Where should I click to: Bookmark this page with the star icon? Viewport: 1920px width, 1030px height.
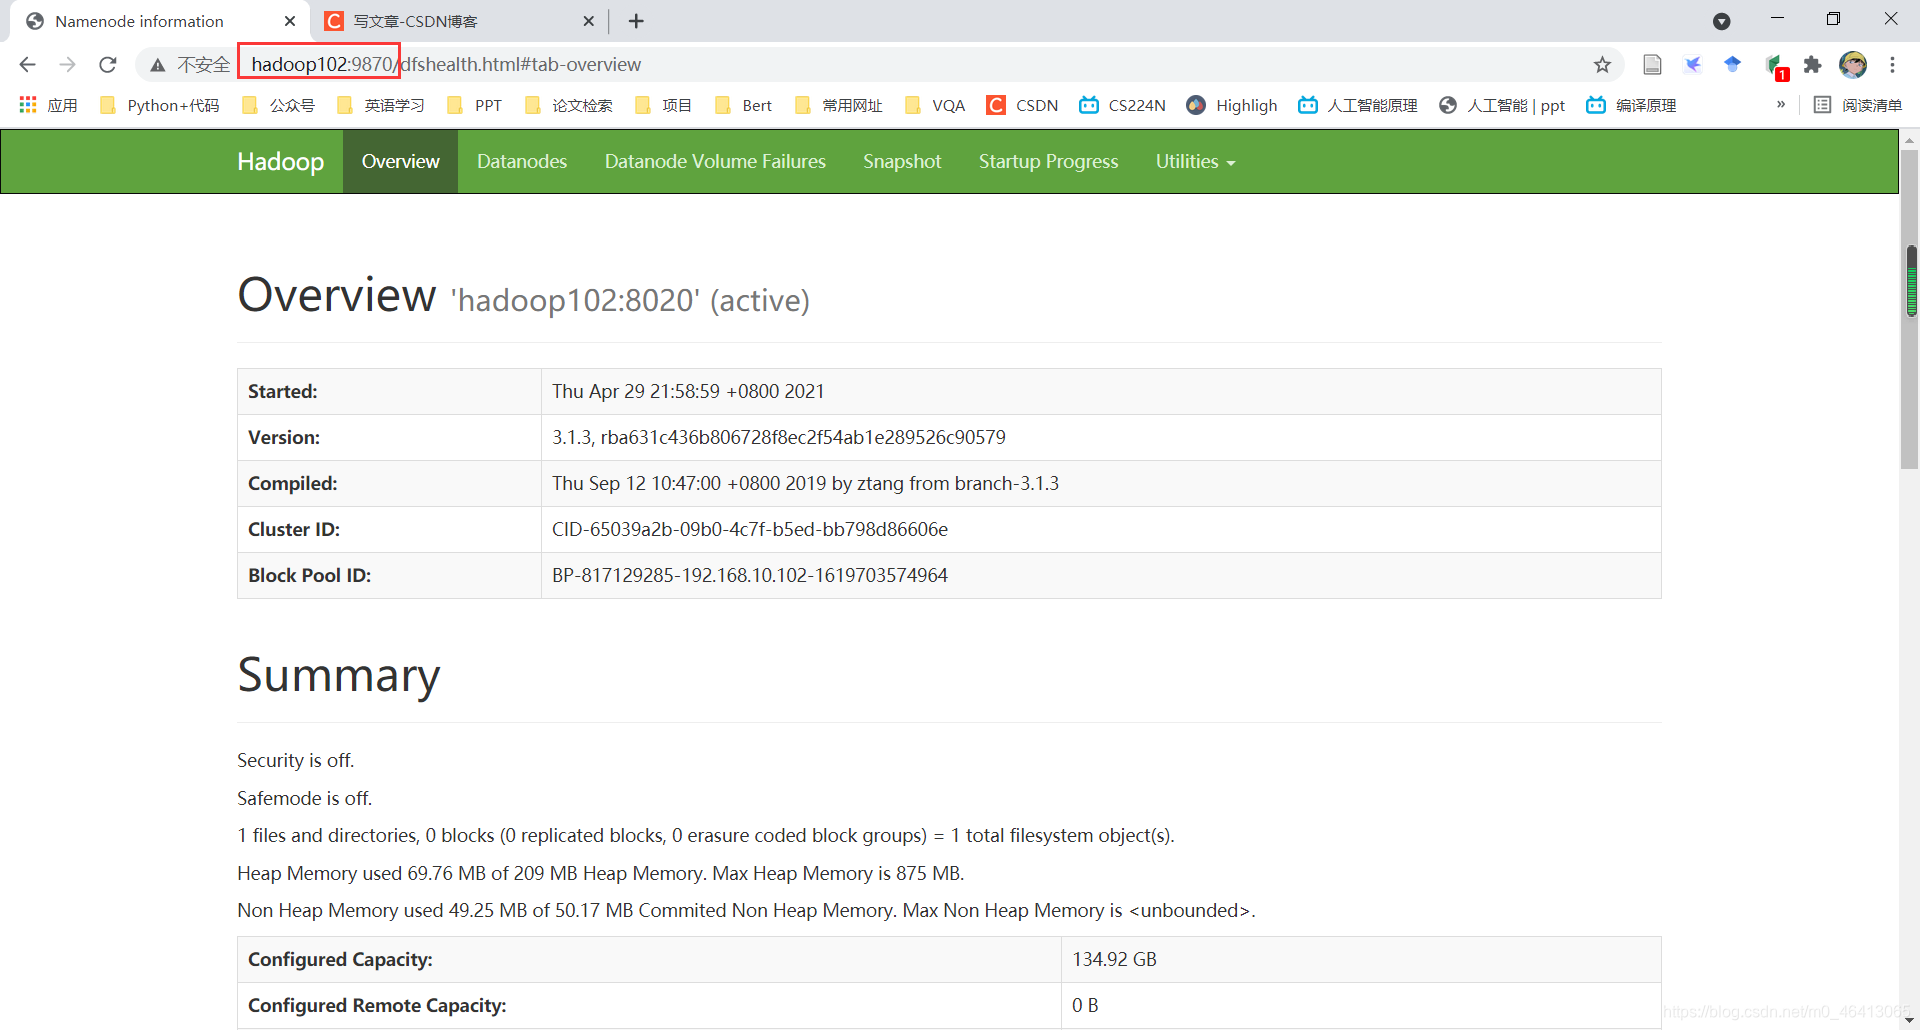1602,65
